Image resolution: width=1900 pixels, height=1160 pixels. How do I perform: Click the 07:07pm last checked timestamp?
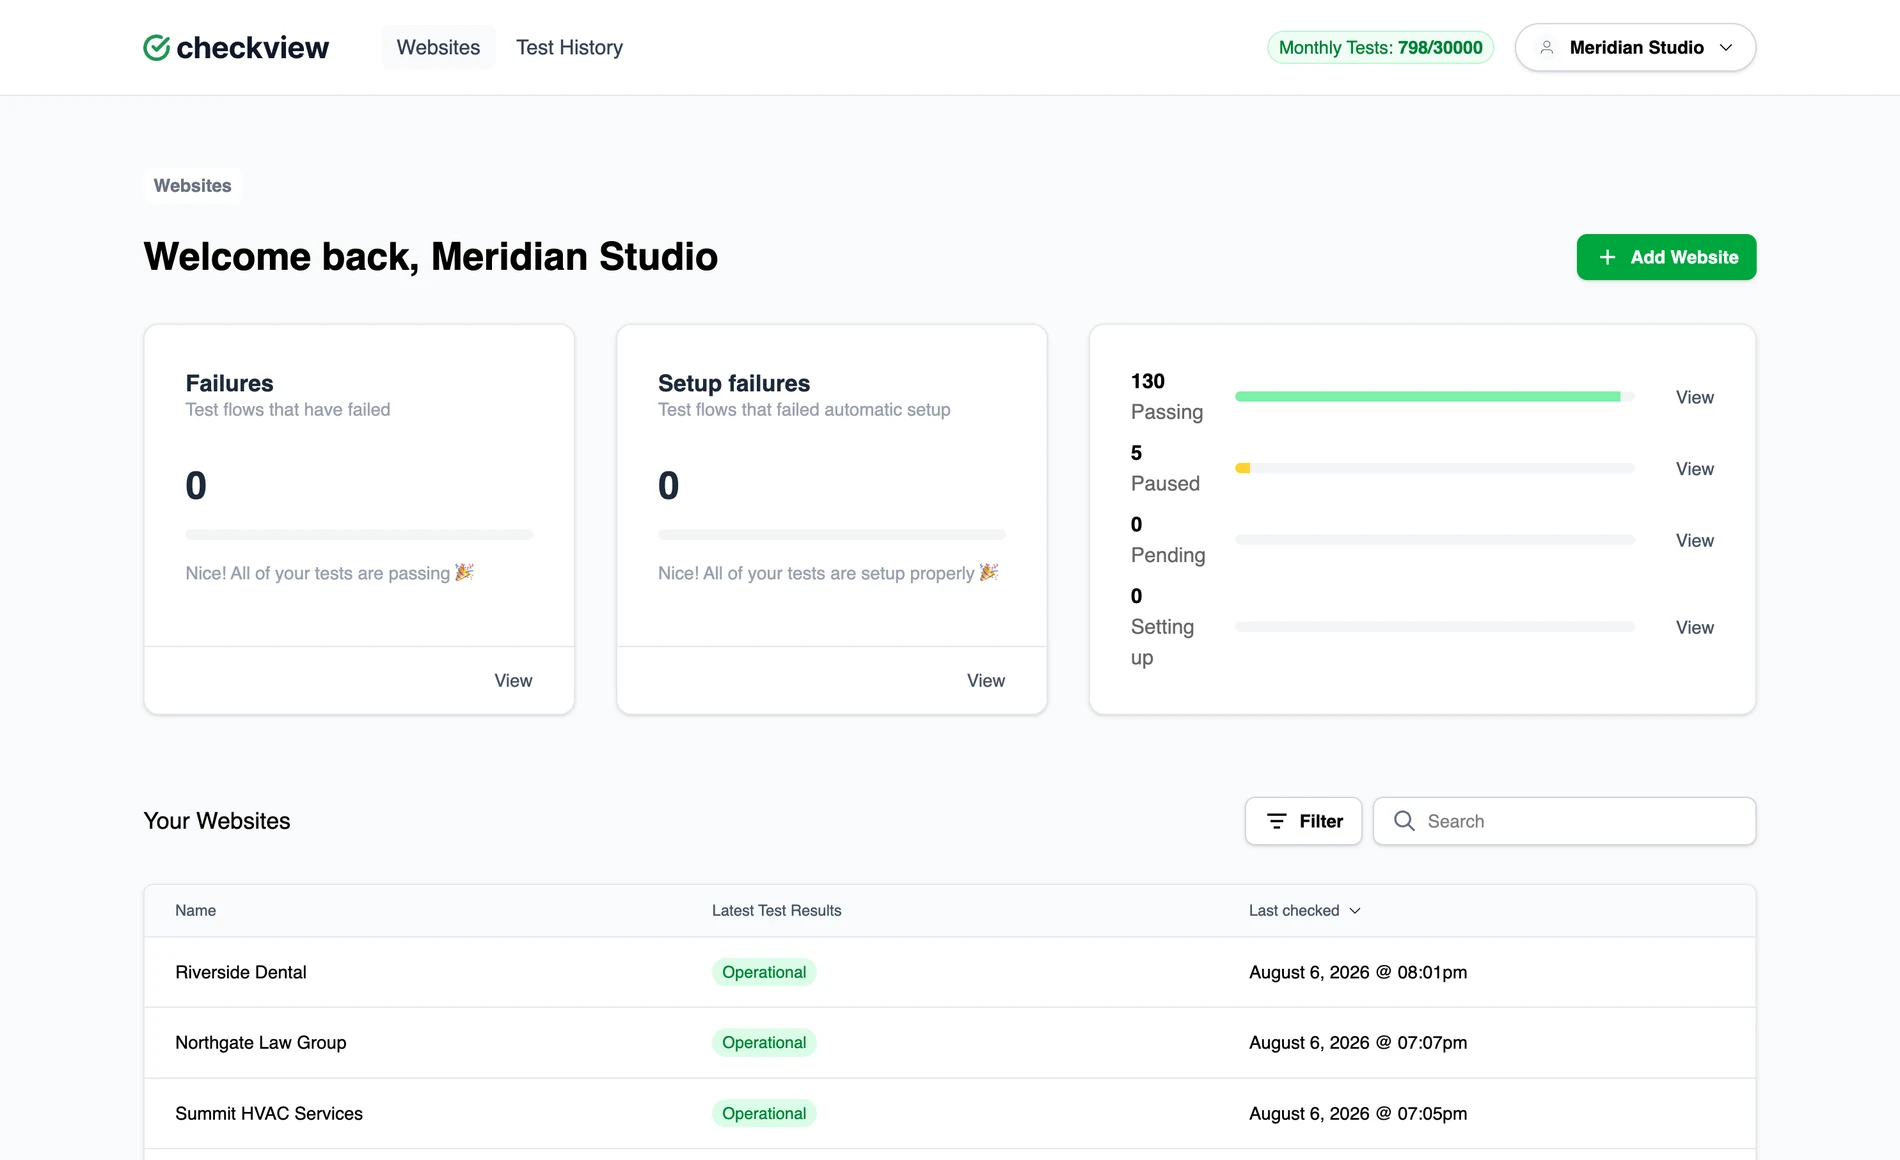1358,1042
